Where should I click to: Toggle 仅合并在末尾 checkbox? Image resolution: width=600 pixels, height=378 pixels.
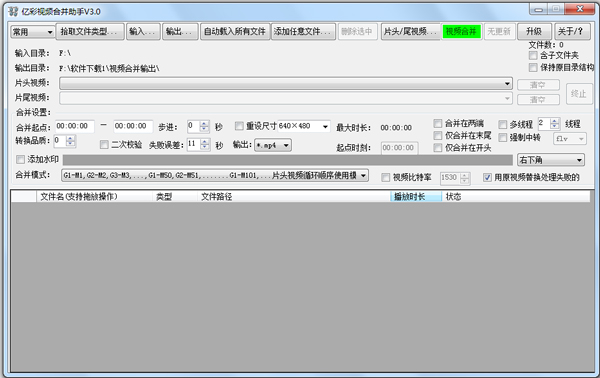[438, 136]
